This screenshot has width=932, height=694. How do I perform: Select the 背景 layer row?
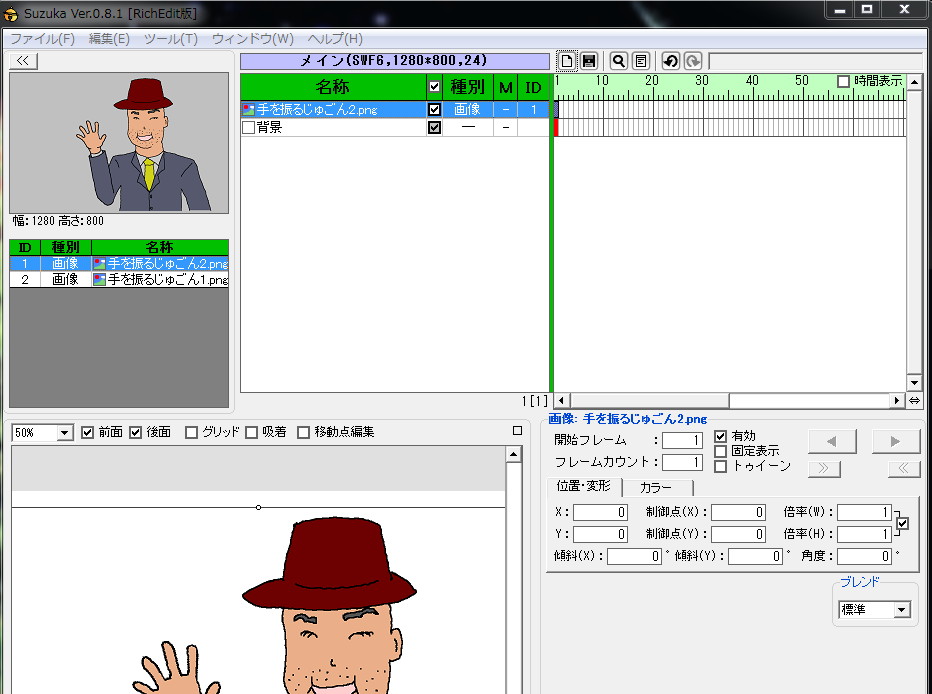(395, 127)
